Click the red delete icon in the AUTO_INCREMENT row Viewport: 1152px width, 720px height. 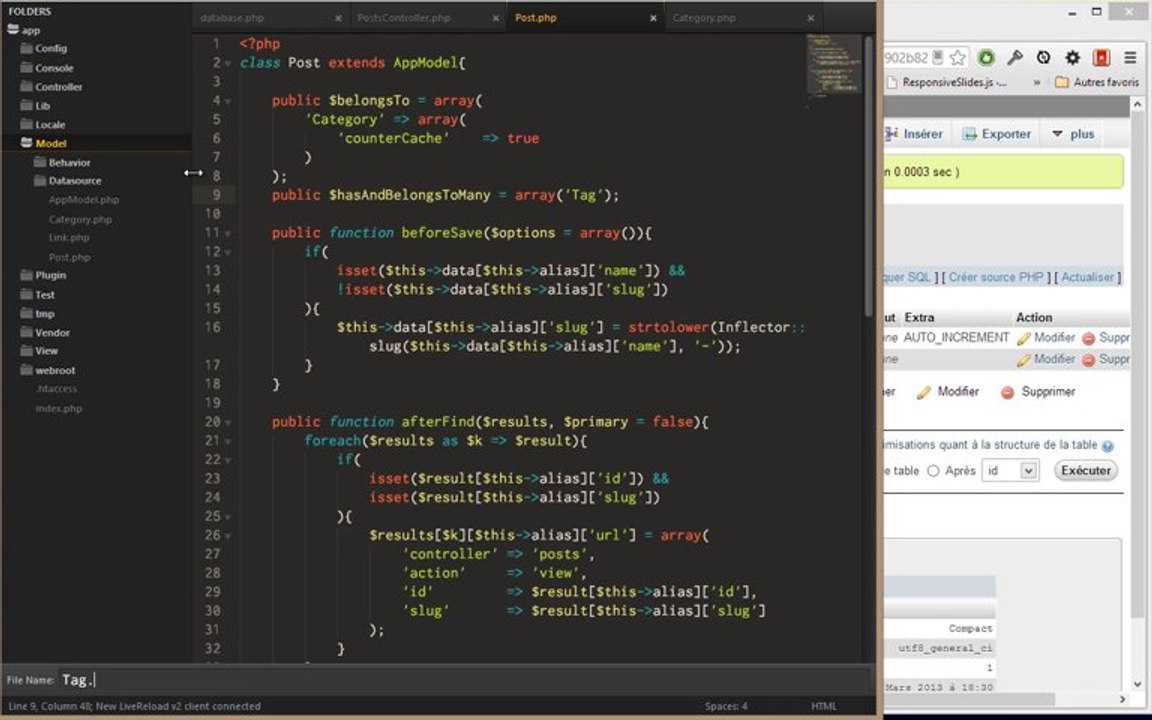click(1088, 339)
